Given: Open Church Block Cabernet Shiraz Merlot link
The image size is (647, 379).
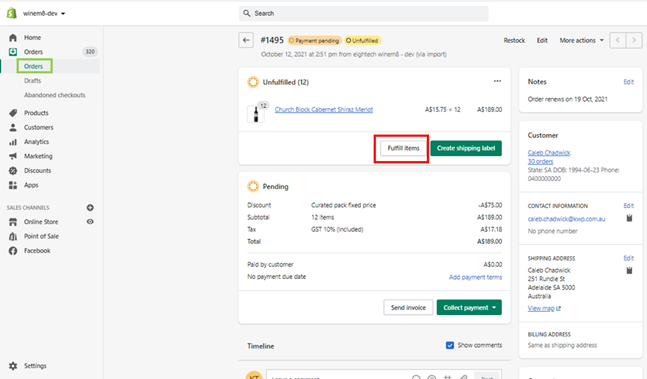Looking at the screenshot, I should coord(324,109).
